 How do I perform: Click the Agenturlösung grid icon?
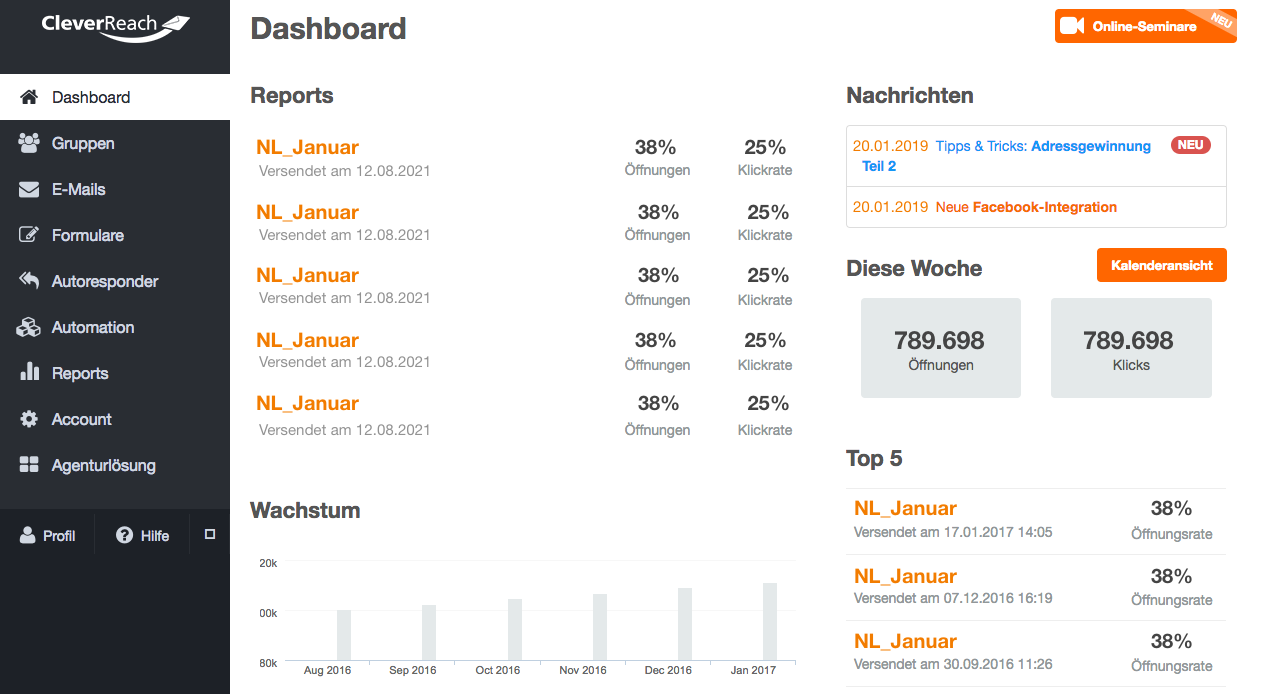tap(29, 465)
